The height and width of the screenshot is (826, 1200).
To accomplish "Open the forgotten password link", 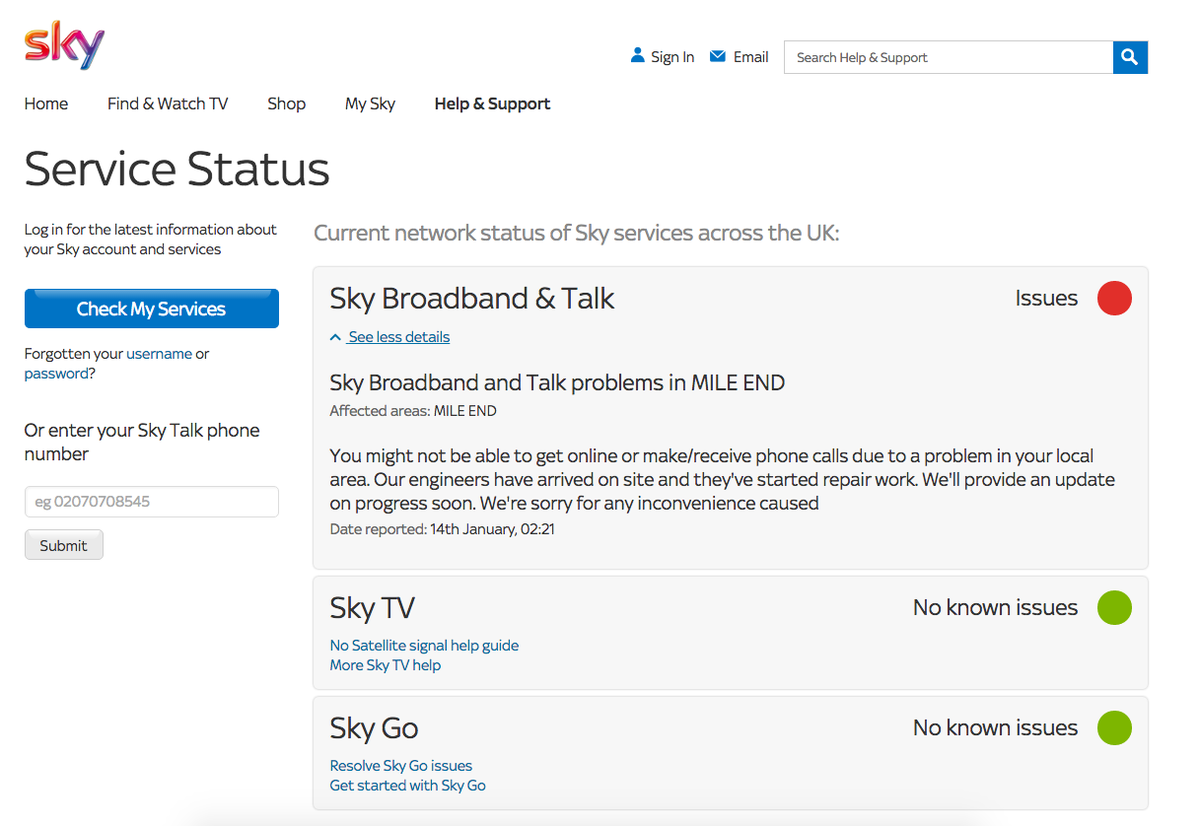I will (55, 373).
